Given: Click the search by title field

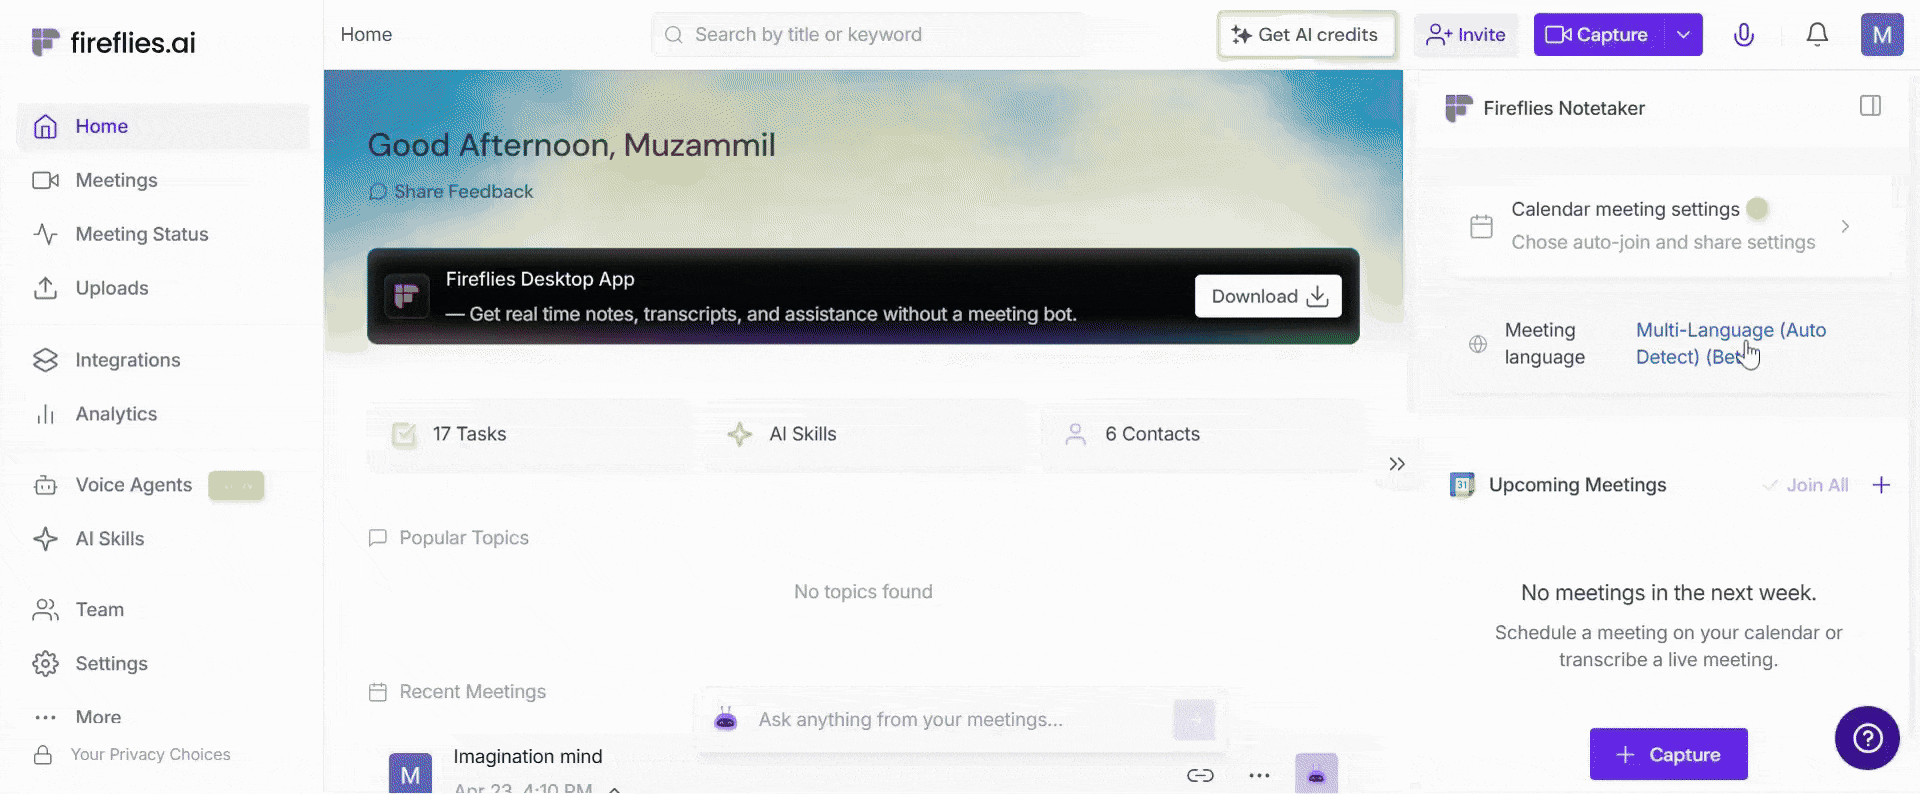Looking at the screenshot, I should (868, 35).
